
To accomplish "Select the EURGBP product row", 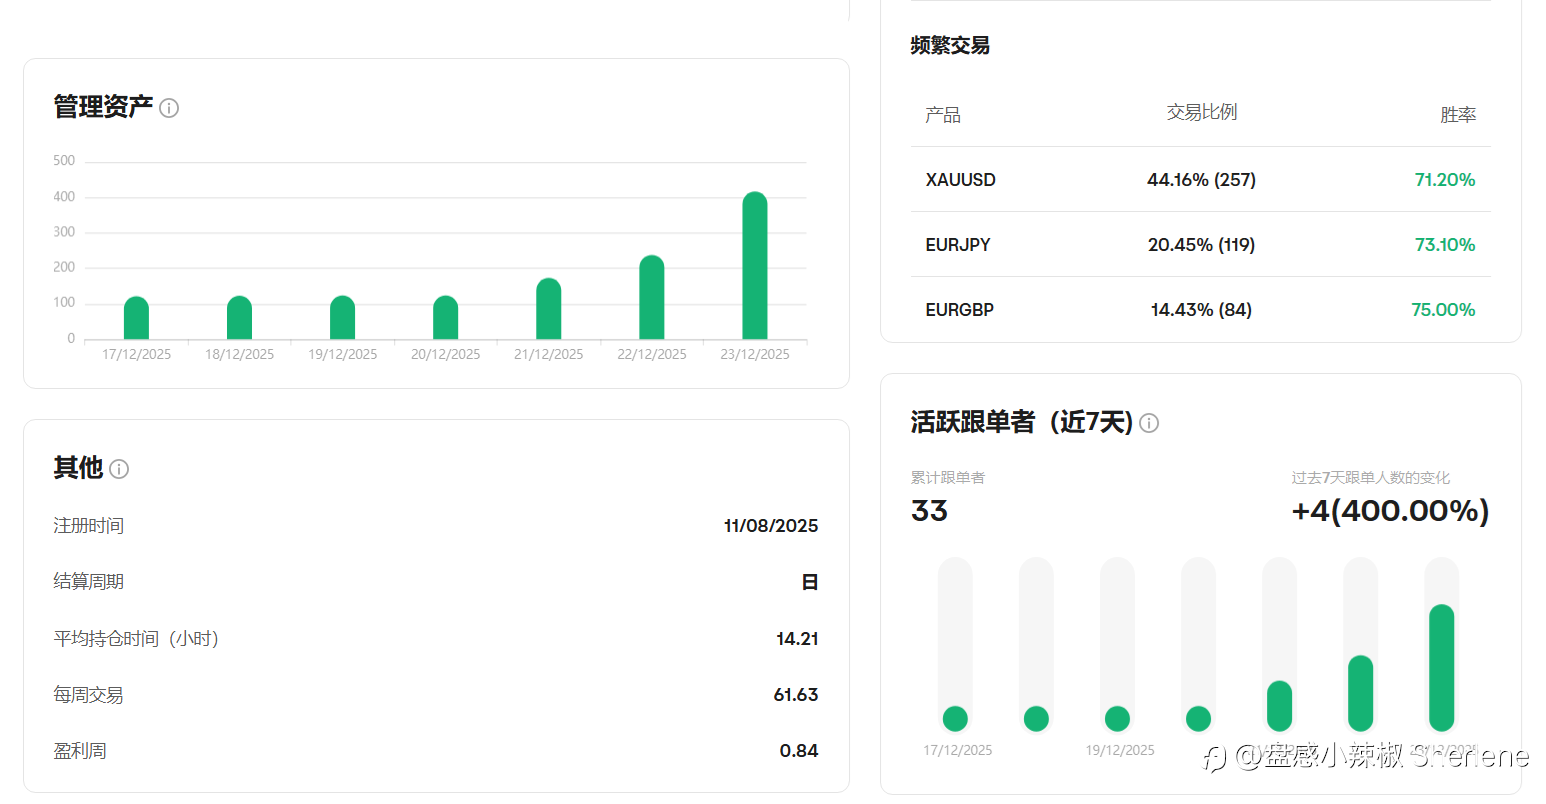I will [1201, 310].
